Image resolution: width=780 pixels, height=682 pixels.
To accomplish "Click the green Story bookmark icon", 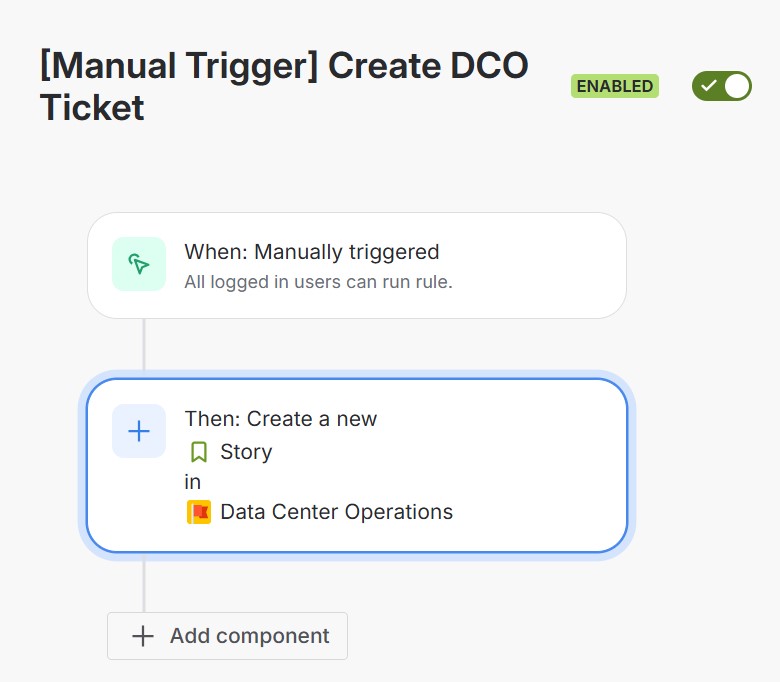I will (x=198, y=452).
